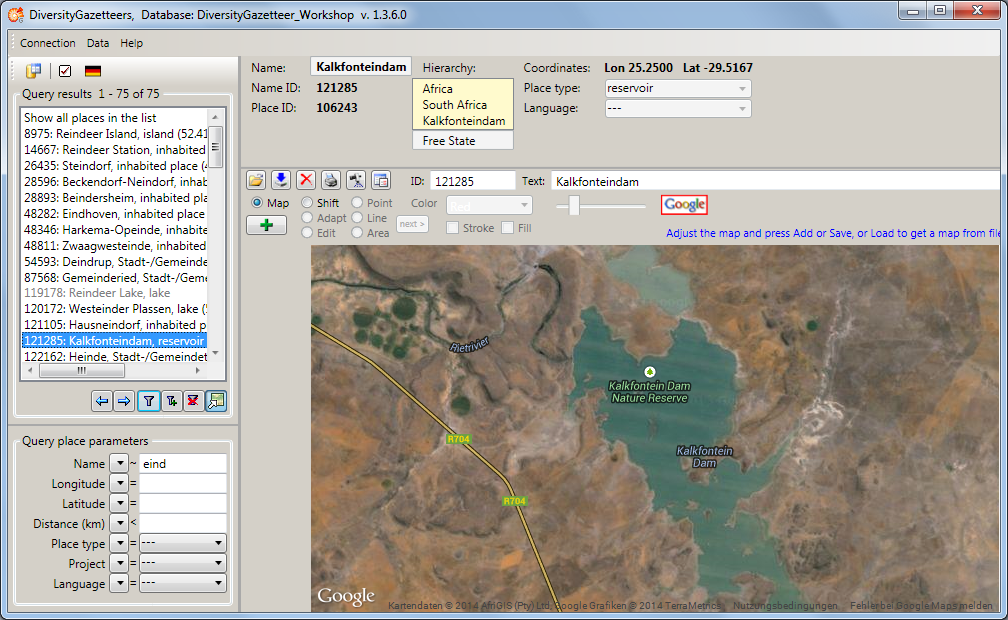This screenshot has width=1008, height=620.
Task: Click the open folder icon in map toolbar
Action: click(256, 180)
